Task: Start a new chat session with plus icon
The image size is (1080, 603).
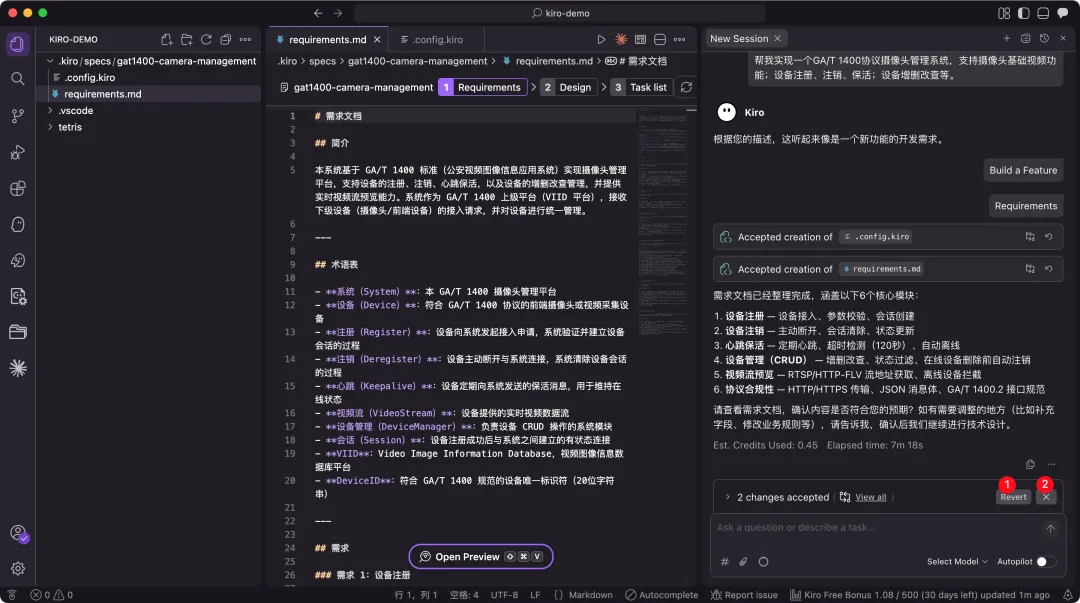Action: [x=1006, y=39]
